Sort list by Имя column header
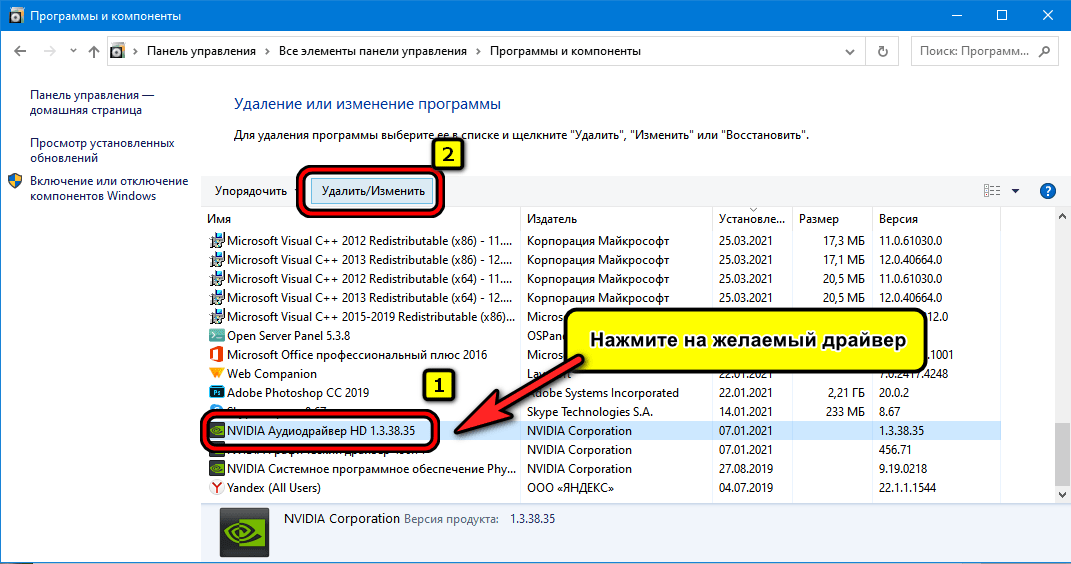This screenshot has width=1071, height=564. point(219,219)
